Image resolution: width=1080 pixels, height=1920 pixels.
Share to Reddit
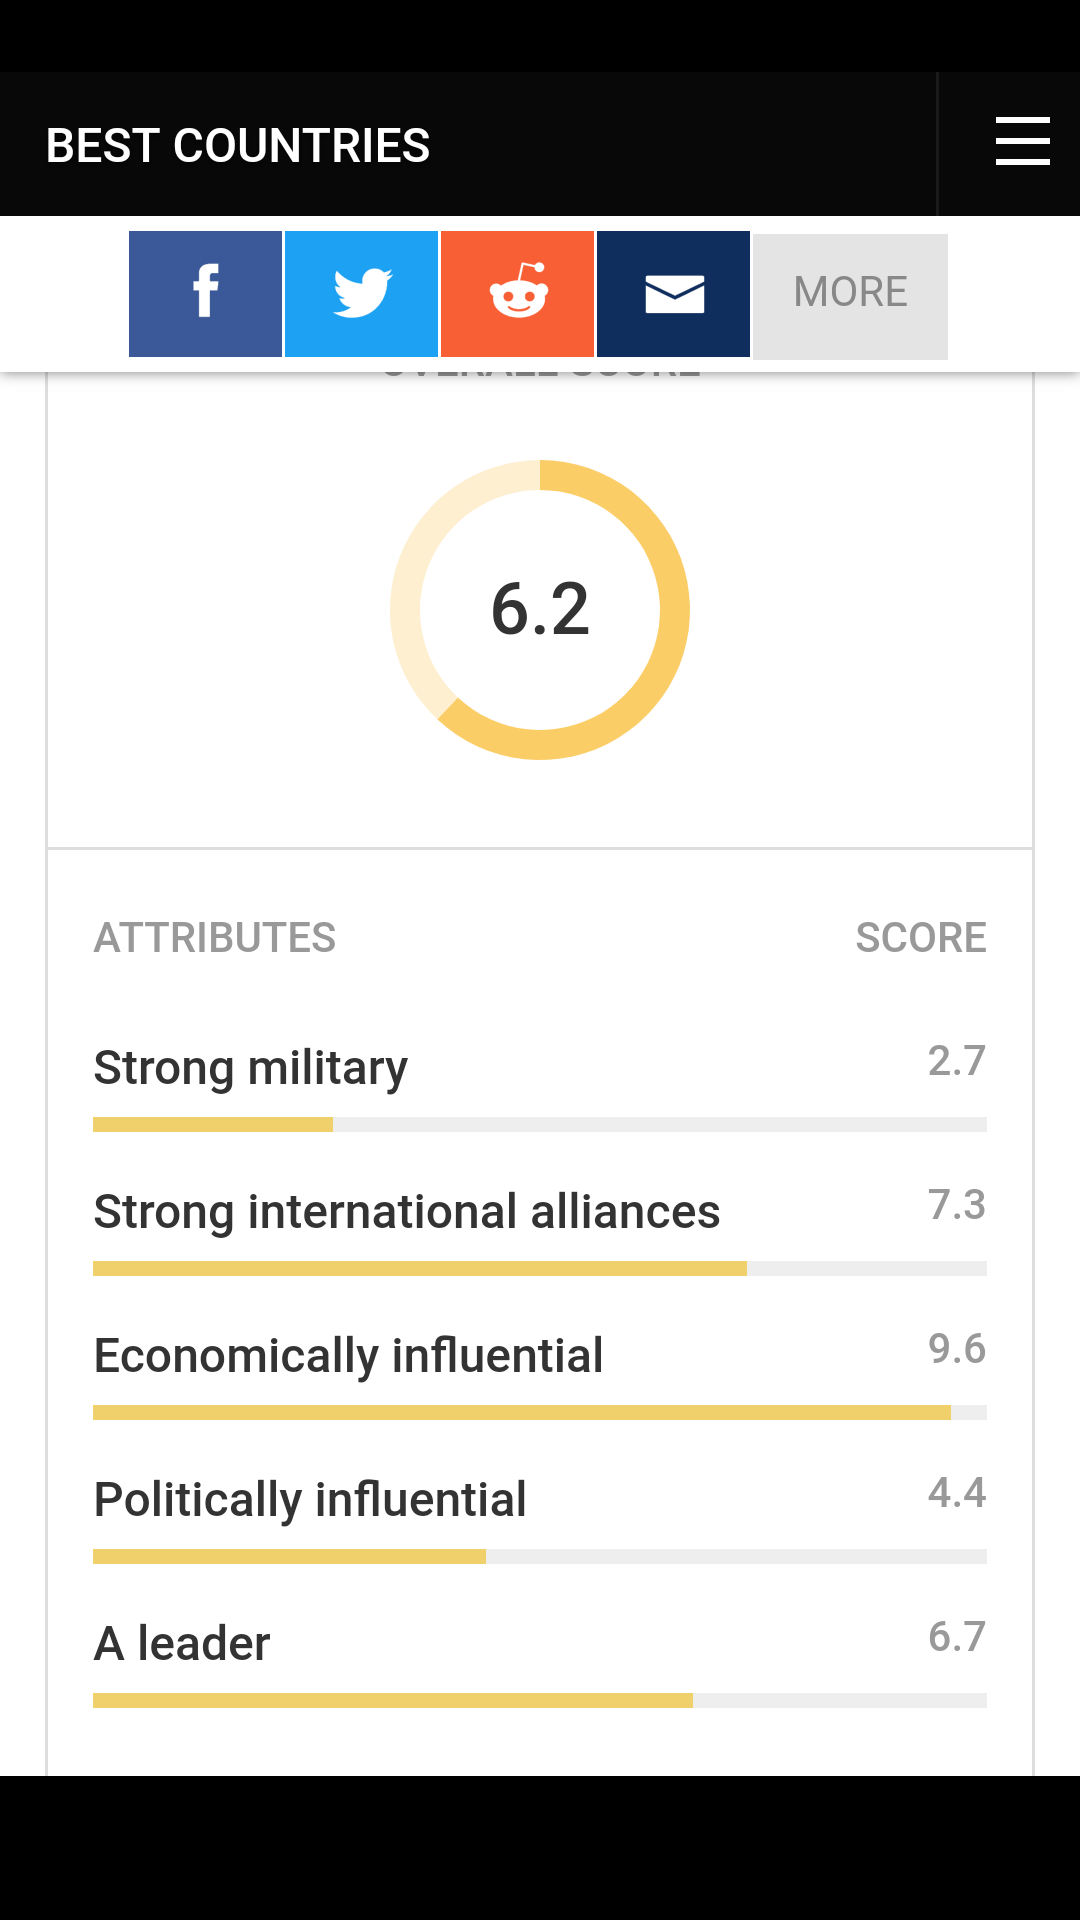[x=517, y=294]
